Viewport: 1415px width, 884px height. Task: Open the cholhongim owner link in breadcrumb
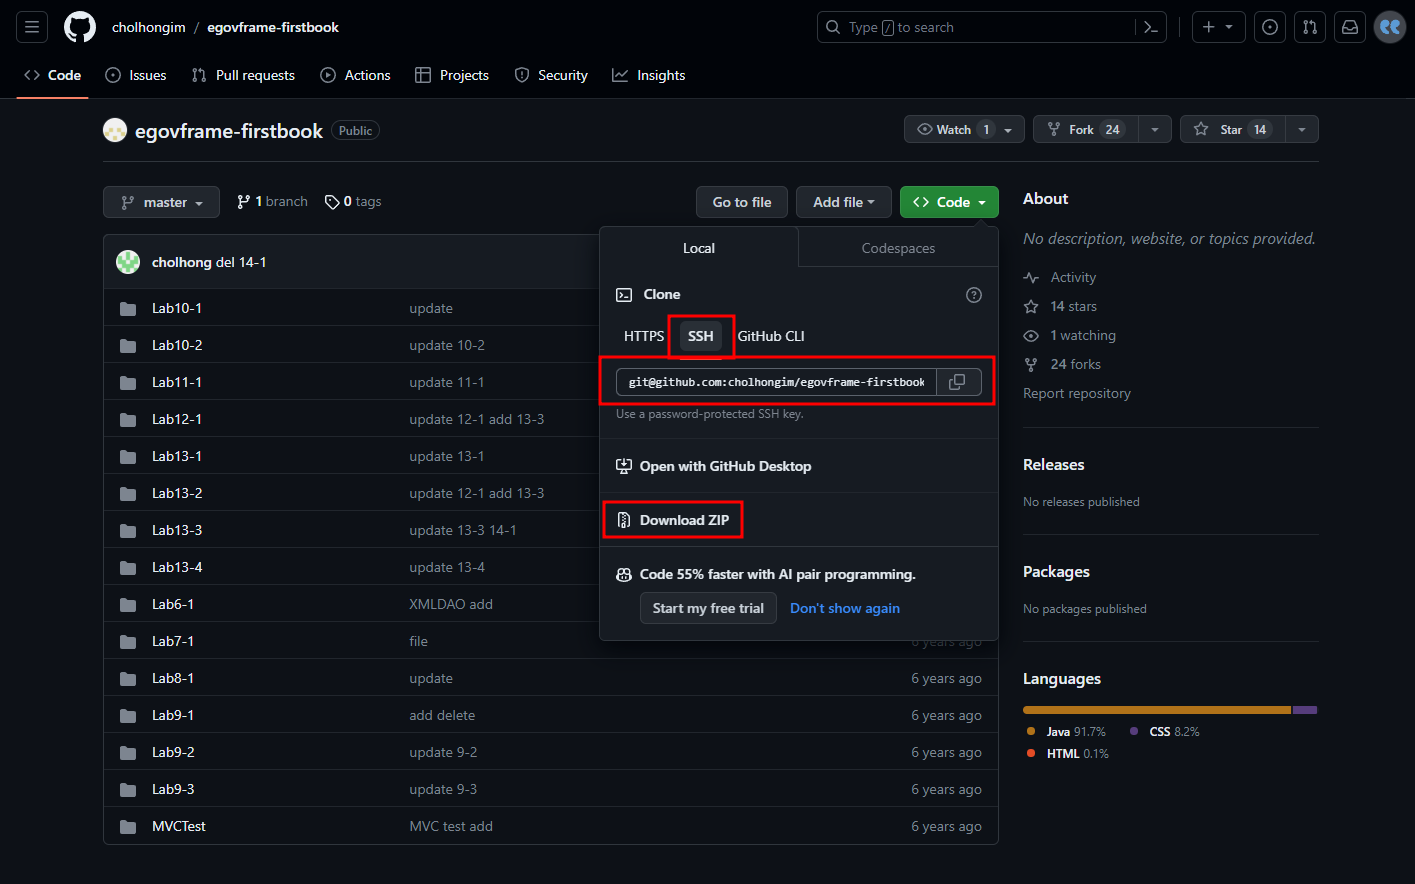click(149, 27)
